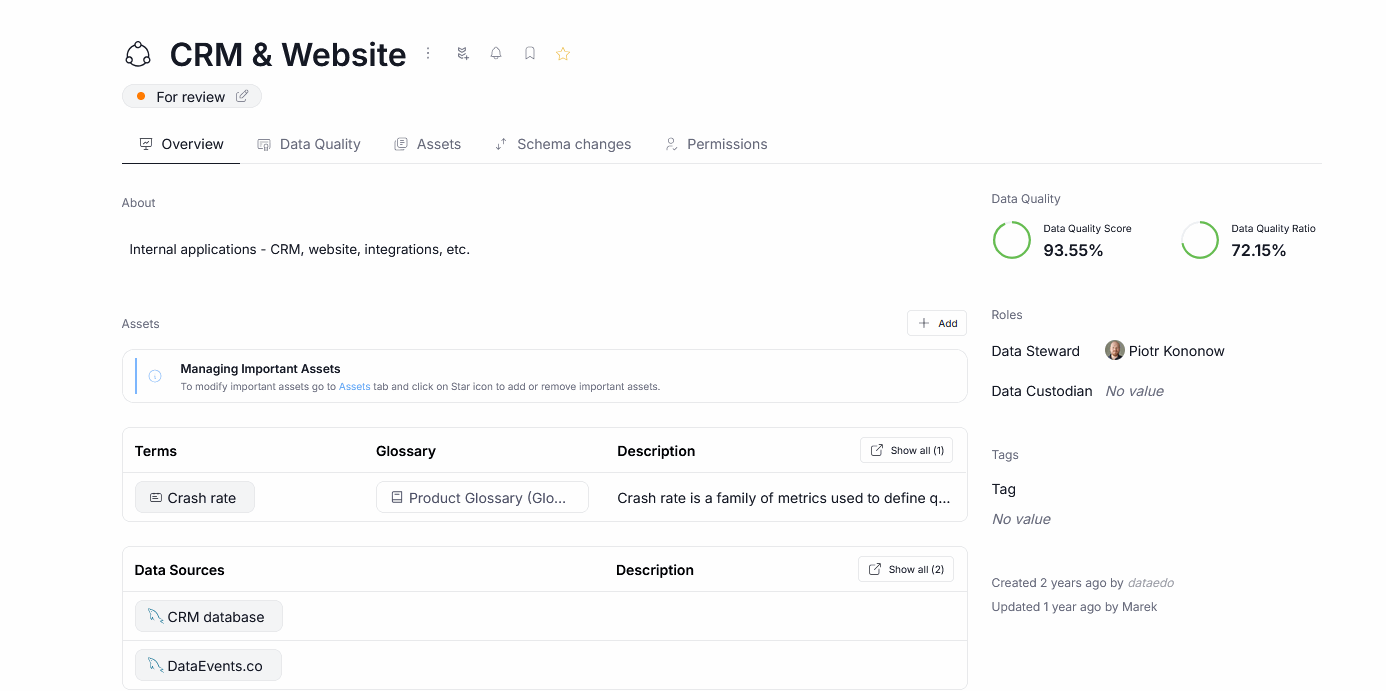This screenshot has height=691, width=1386.
Task: Click the notification bell icon
Action: point(496,53)
